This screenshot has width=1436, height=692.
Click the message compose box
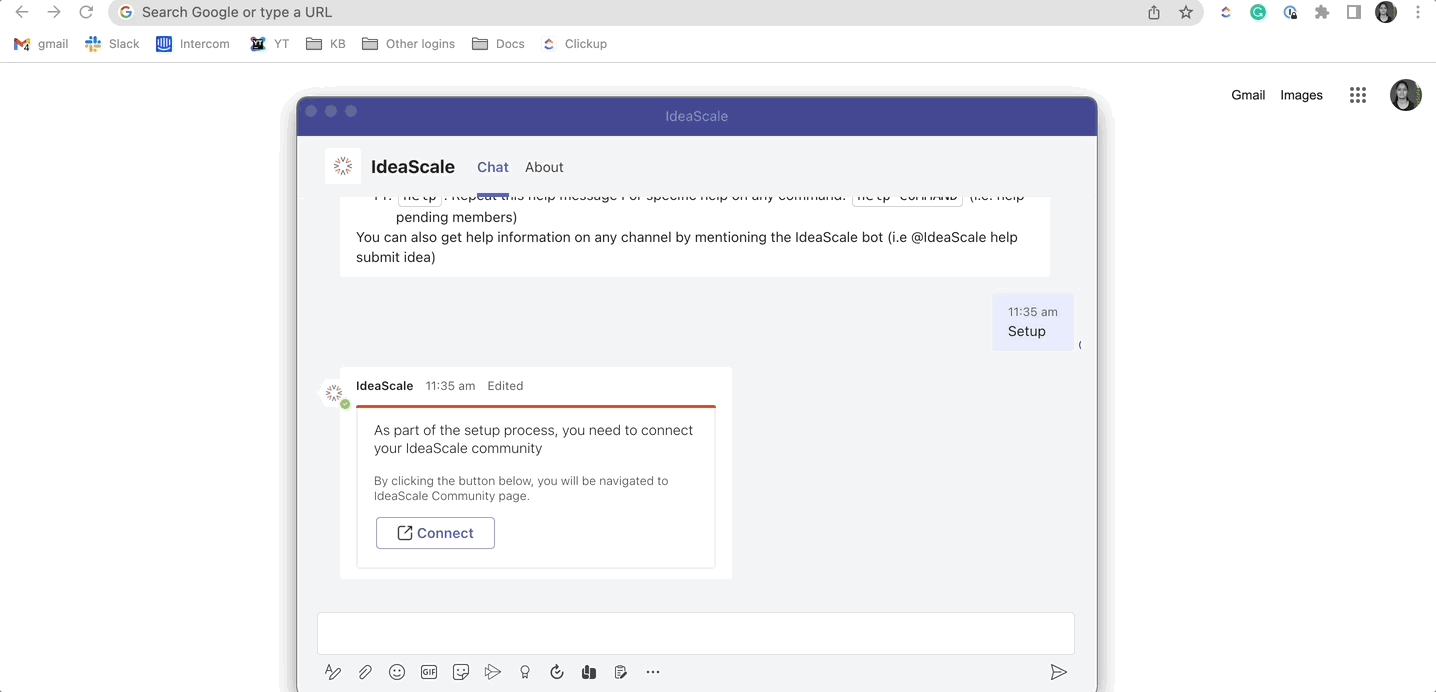[x=696, y=634]
